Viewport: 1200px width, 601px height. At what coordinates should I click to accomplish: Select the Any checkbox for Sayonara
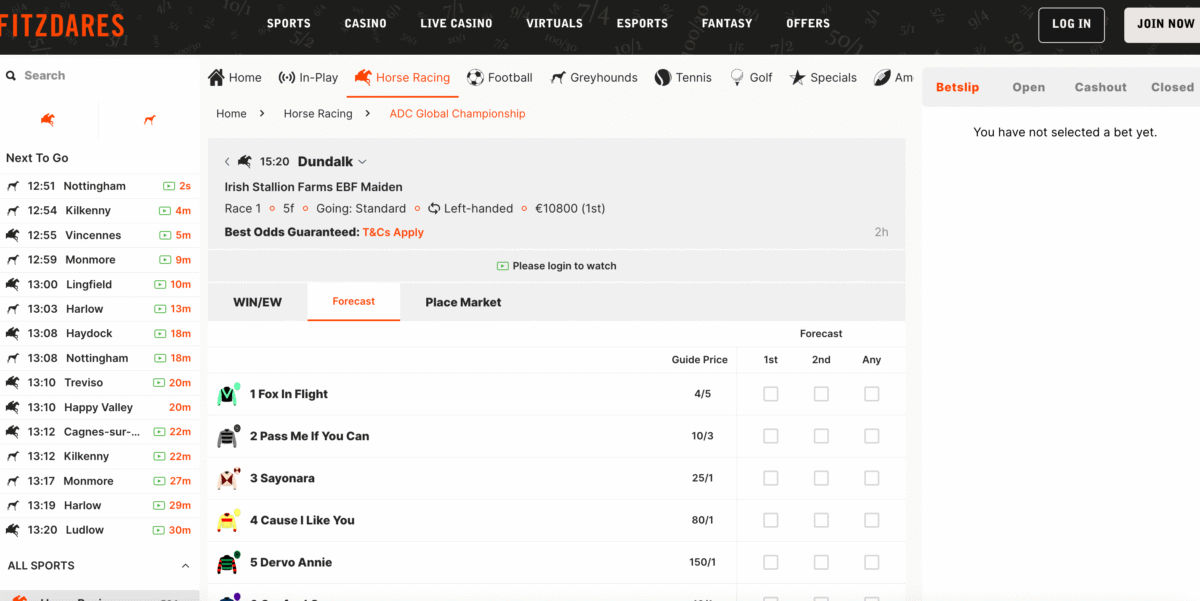[x=872, y=478]
